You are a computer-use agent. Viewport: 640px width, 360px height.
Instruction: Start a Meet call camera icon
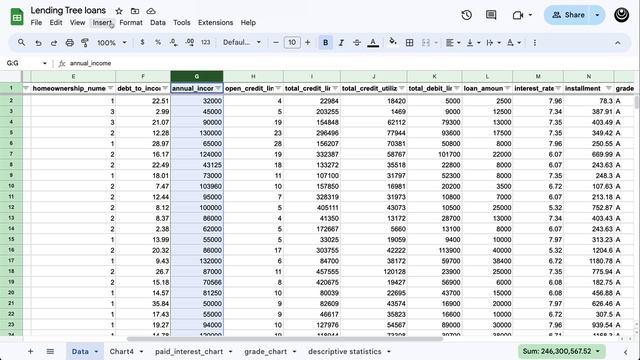coord(518,15)
